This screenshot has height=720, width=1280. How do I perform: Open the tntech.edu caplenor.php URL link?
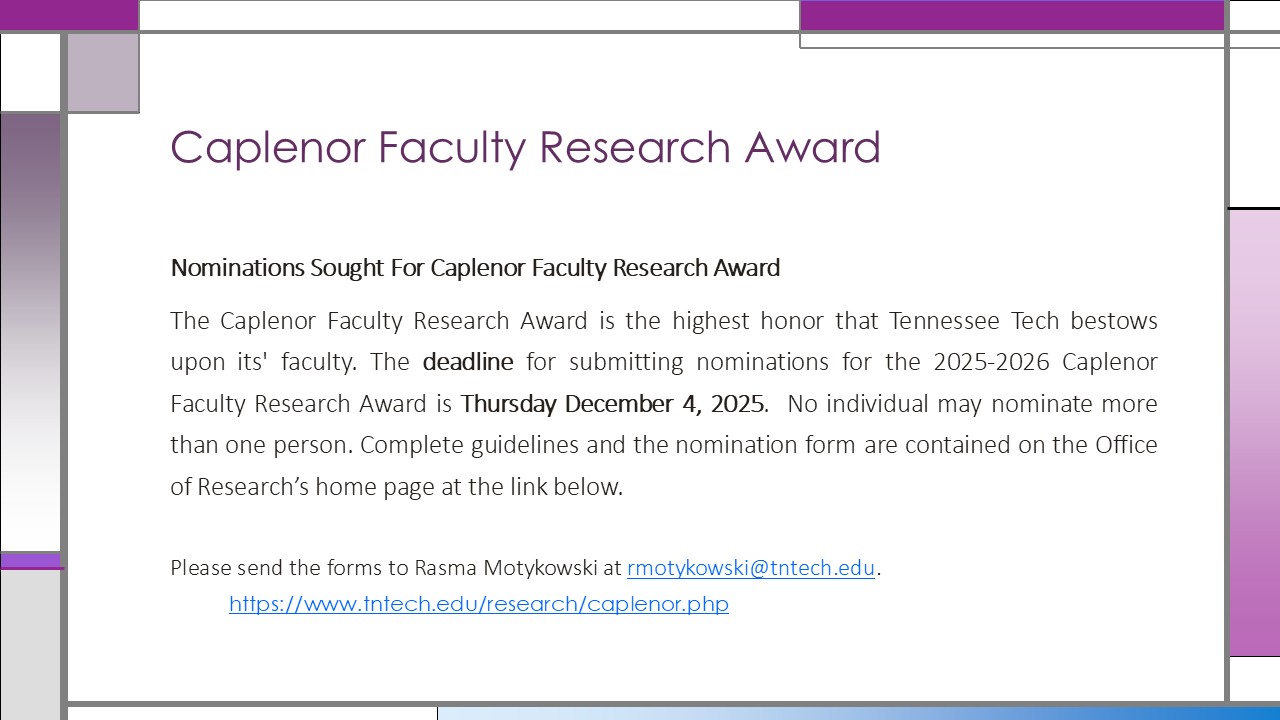click(478, 604)
